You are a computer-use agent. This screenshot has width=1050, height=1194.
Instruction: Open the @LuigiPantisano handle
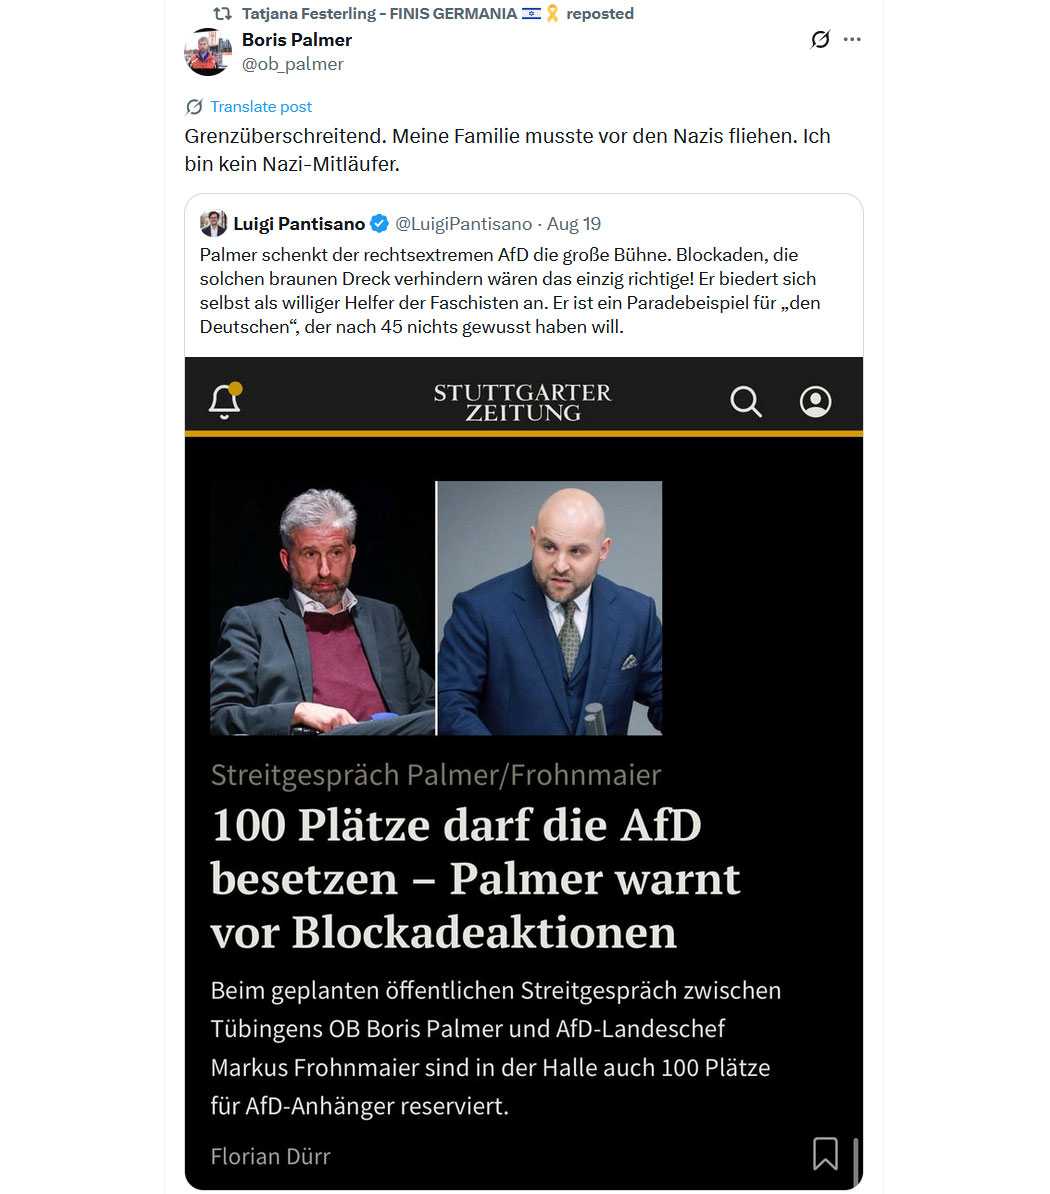(x=464, y=224)
